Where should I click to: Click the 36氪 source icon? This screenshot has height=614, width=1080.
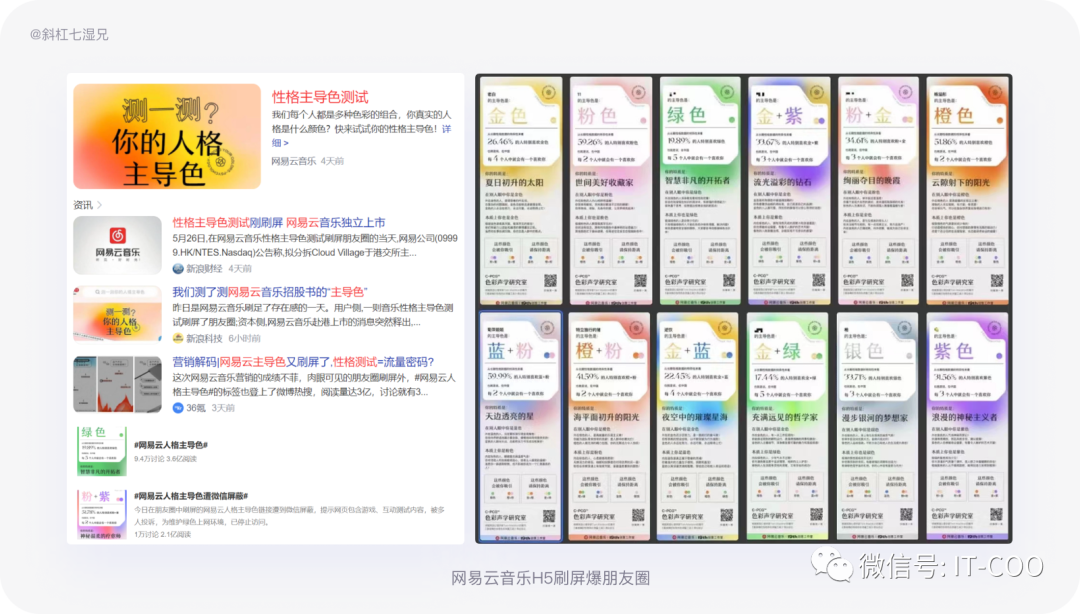click(178, 408)
